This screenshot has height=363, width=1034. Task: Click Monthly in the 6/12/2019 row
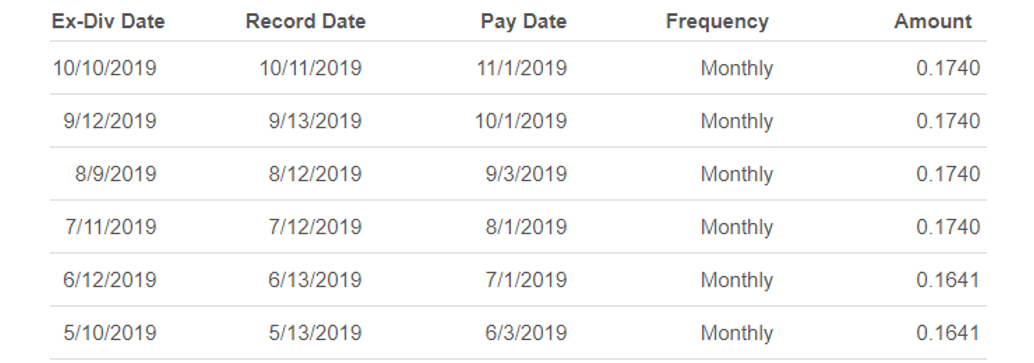tap(737, 280)
